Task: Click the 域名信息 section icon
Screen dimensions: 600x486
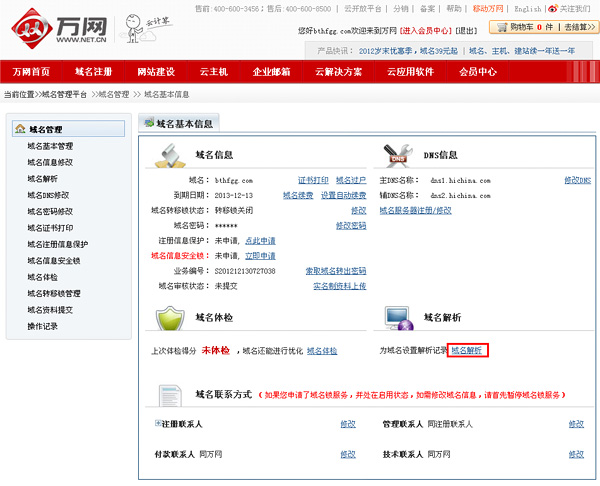Action: (170, 155)
